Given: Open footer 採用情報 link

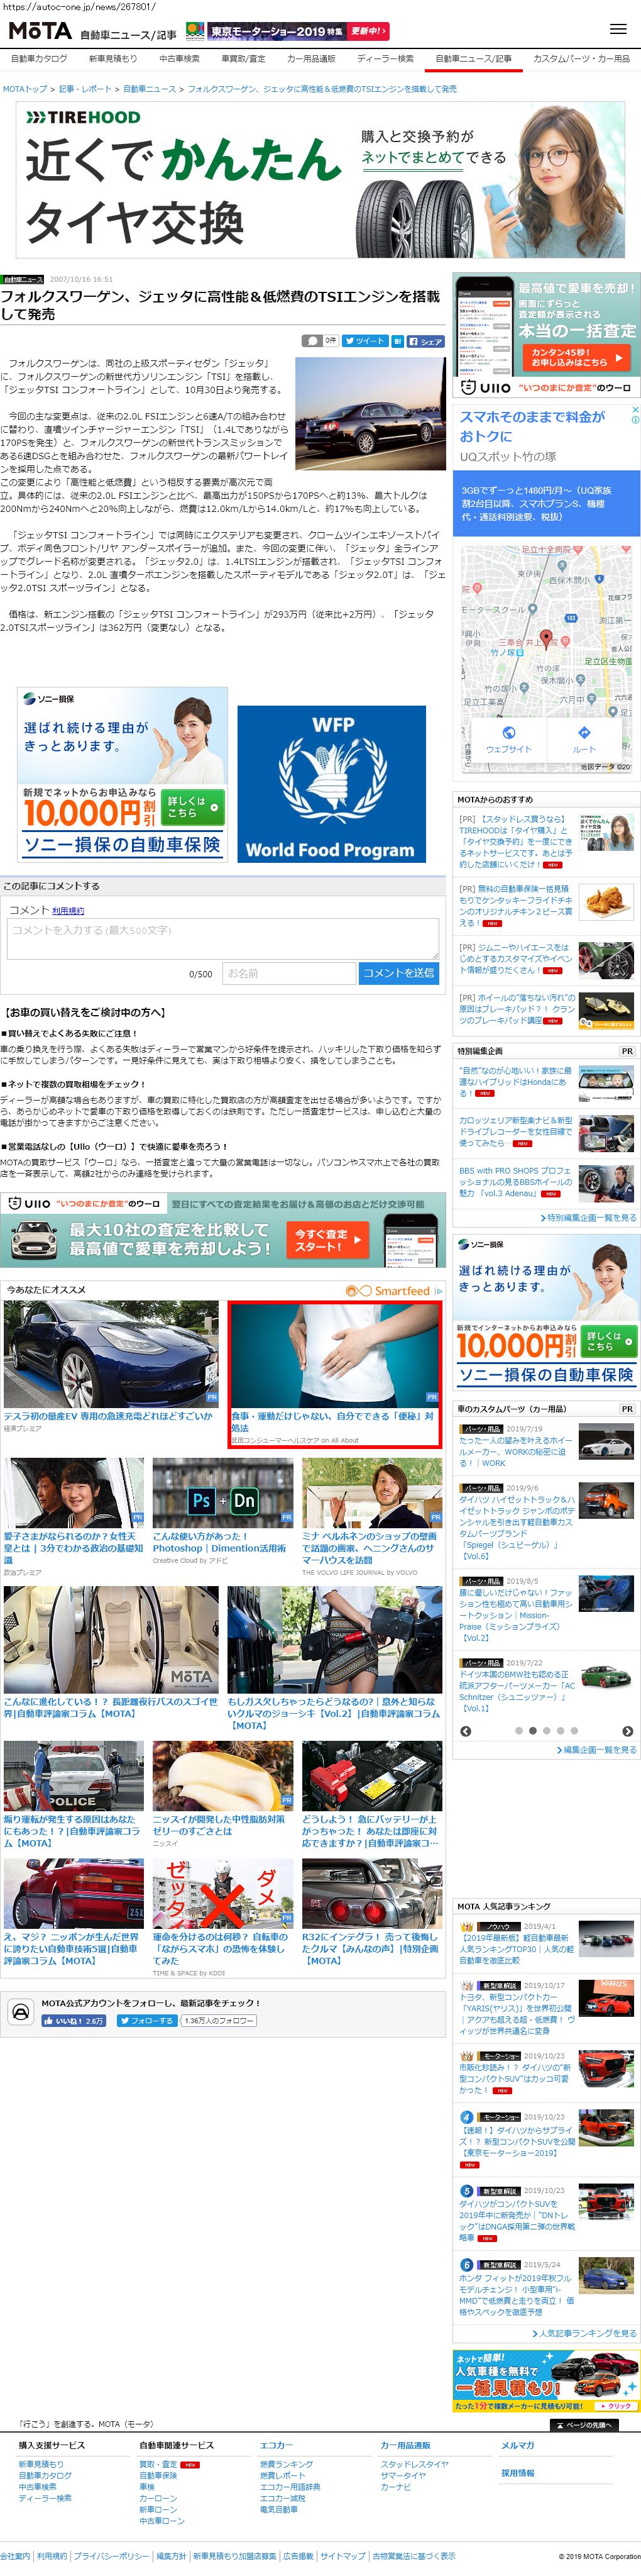Looking at the screenshot, I should [x=518, y=2473].
